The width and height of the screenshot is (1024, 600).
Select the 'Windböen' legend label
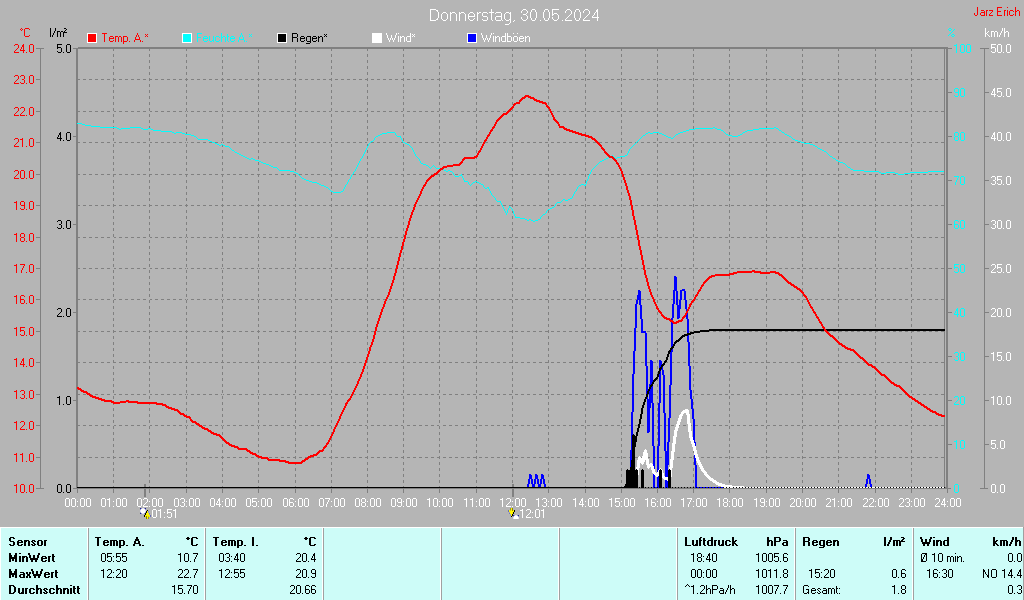(505, 38)
